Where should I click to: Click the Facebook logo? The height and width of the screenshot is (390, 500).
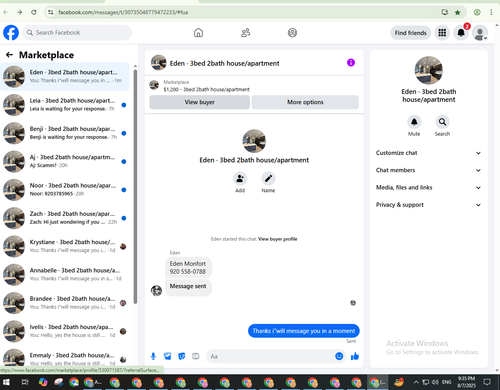coord(11,33)
